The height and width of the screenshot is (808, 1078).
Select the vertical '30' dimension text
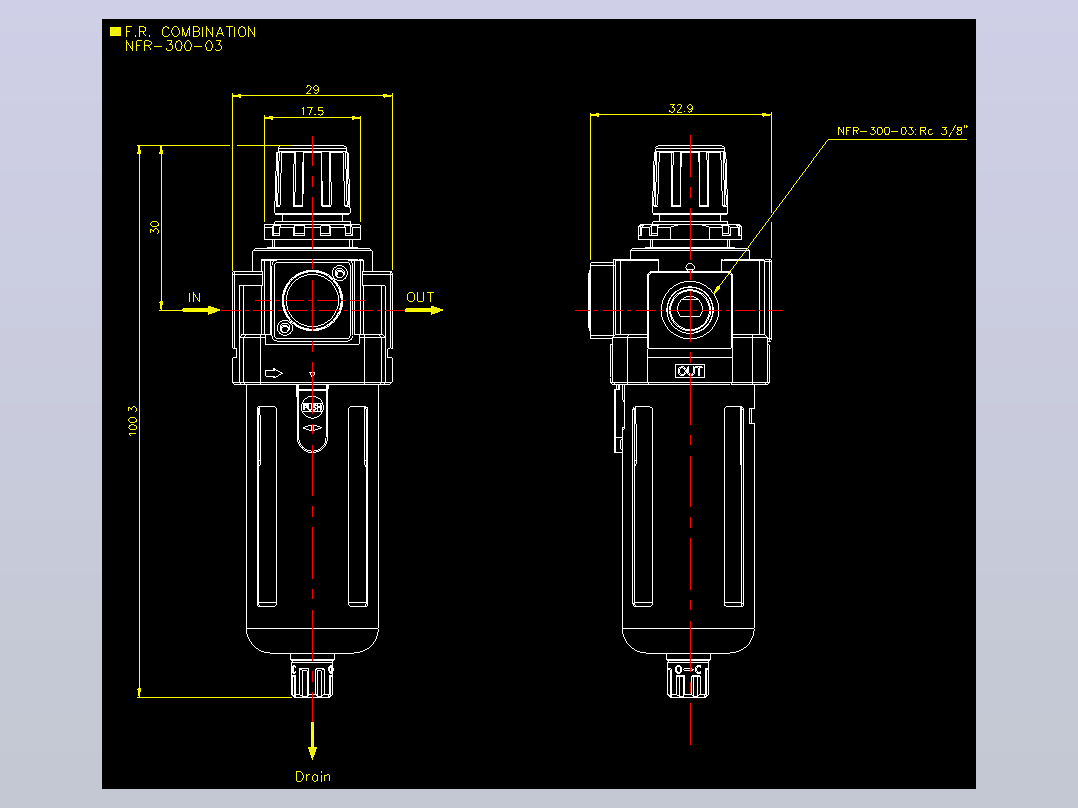coord(155,227)
